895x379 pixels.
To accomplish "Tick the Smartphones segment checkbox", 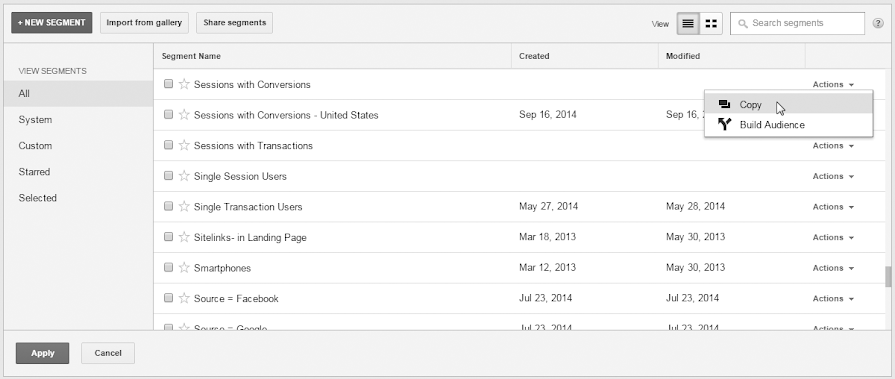I will click(168, 267).
